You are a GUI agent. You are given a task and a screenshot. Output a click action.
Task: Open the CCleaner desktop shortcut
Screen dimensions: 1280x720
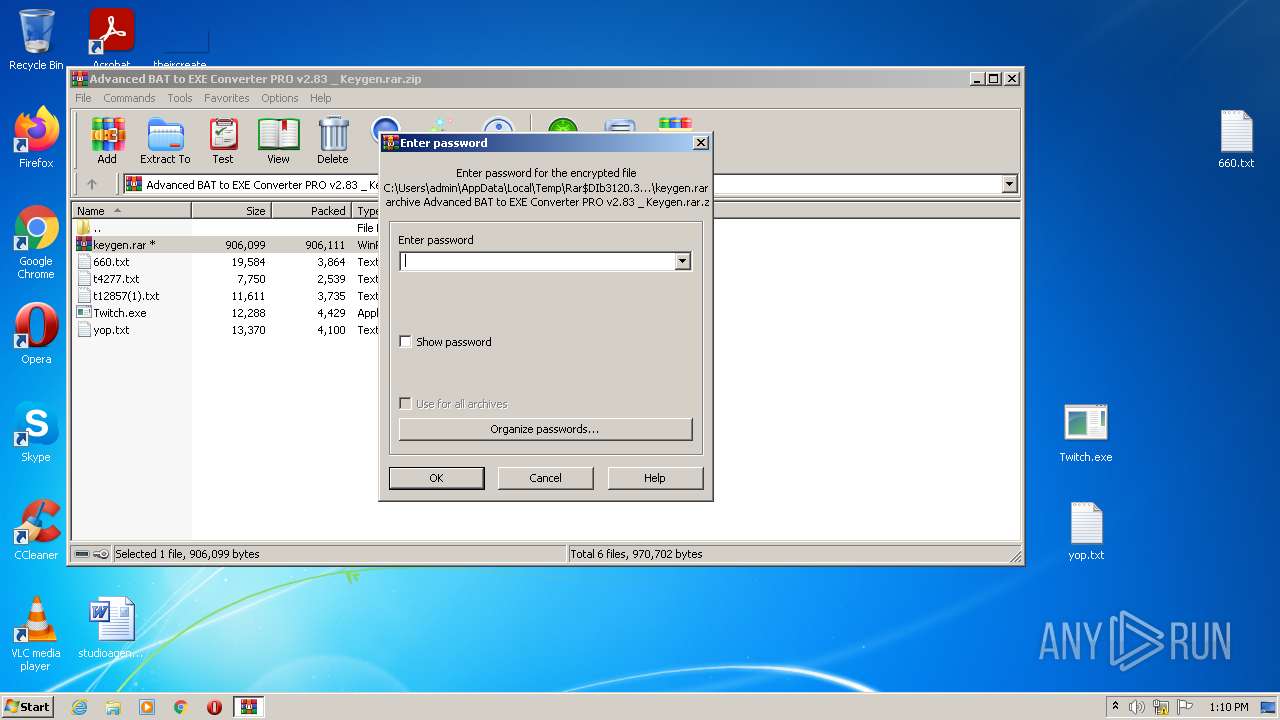(36, 530)
